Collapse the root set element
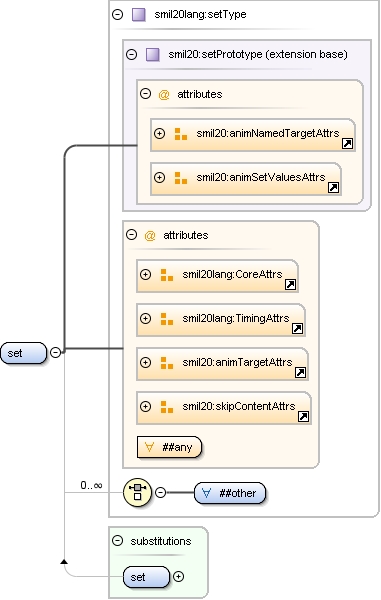Image resolution: width=381 pixels, height=600 pixels. pos(55,352)
